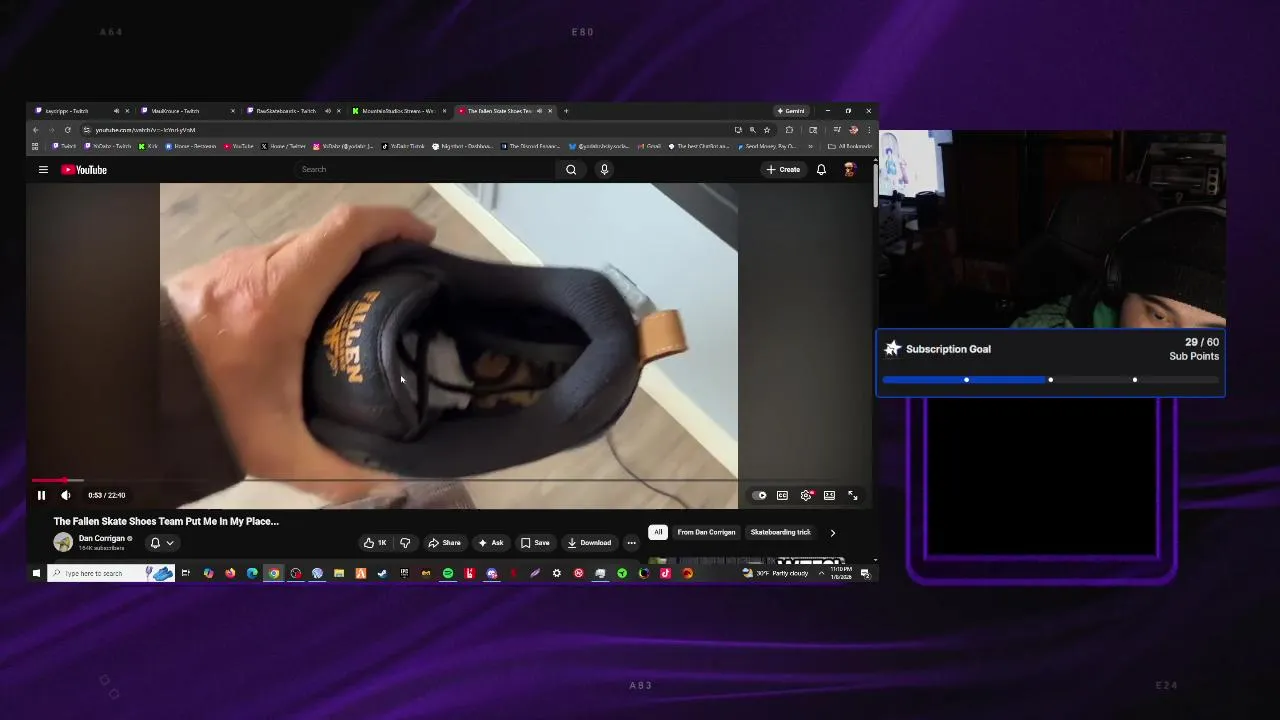The height and width of the screenshot is (720, 1280).
Task: Select the All filter chip
Action: click(x=658, y=532)
